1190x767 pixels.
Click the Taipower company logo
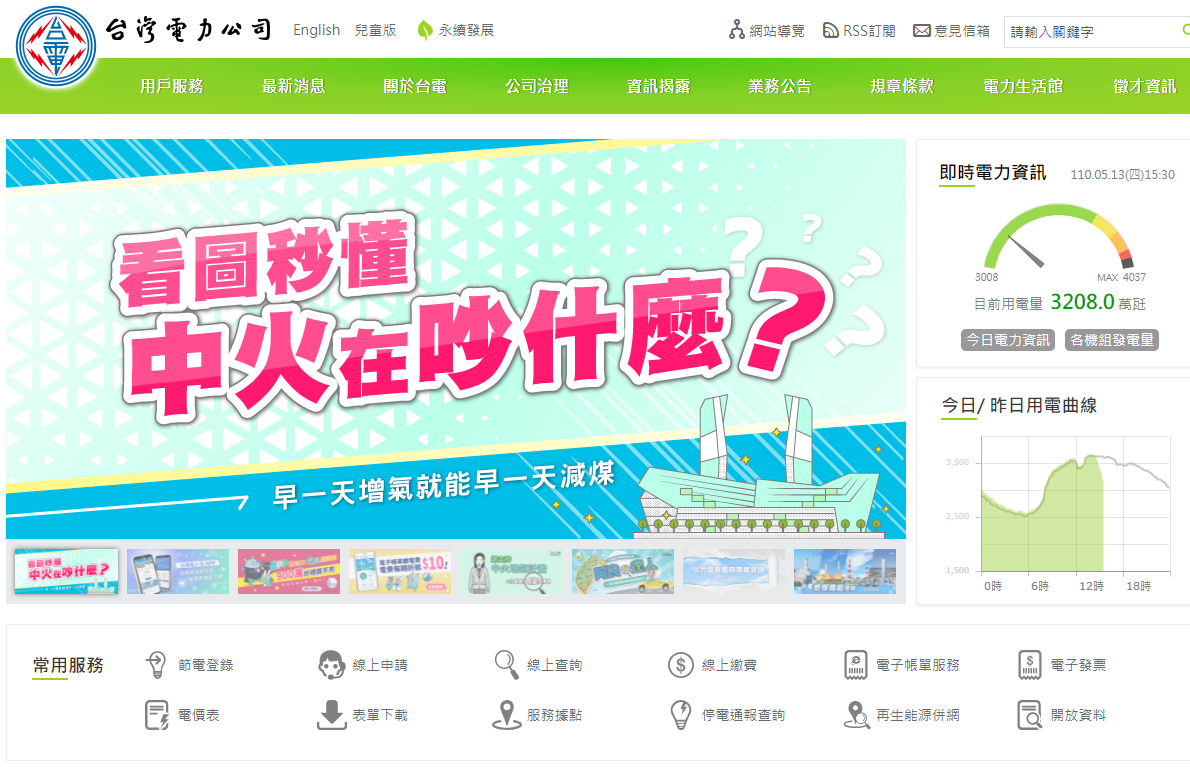tap(56, 47)
